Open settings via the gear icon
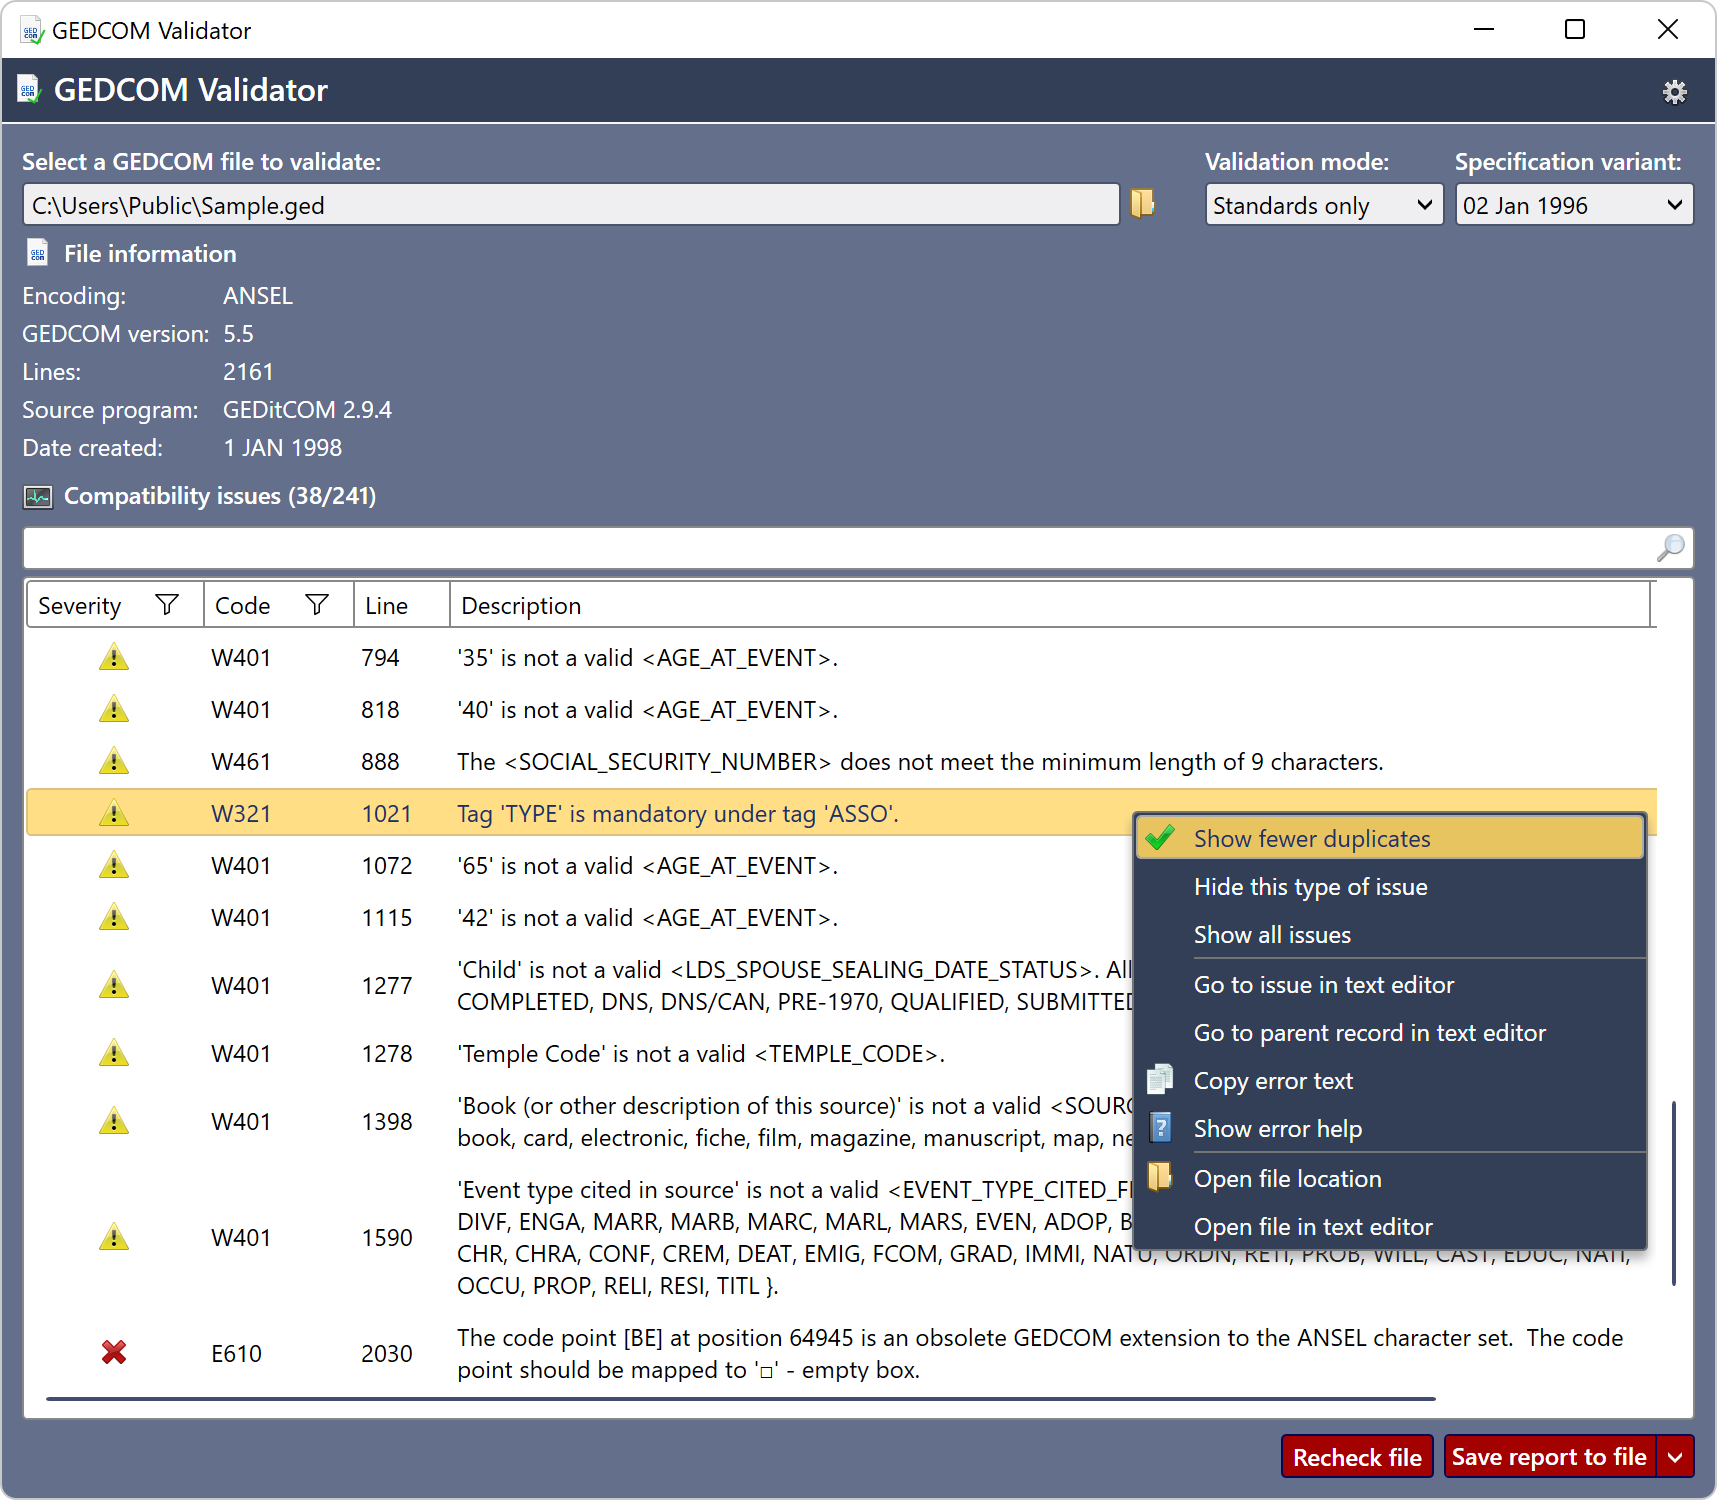The image size is (1717, 1500). 1675,90
